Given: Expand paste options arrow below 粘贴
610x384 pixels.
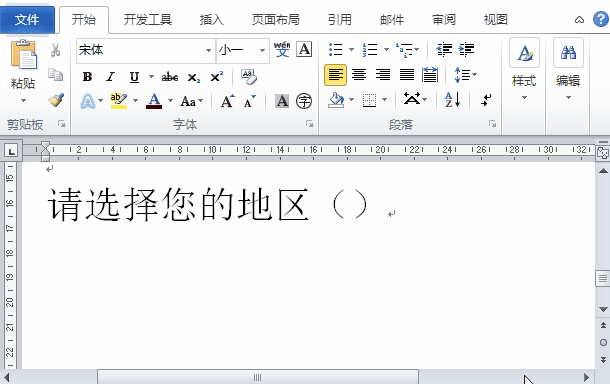Looking at the screenshot, I should [23, 100].
